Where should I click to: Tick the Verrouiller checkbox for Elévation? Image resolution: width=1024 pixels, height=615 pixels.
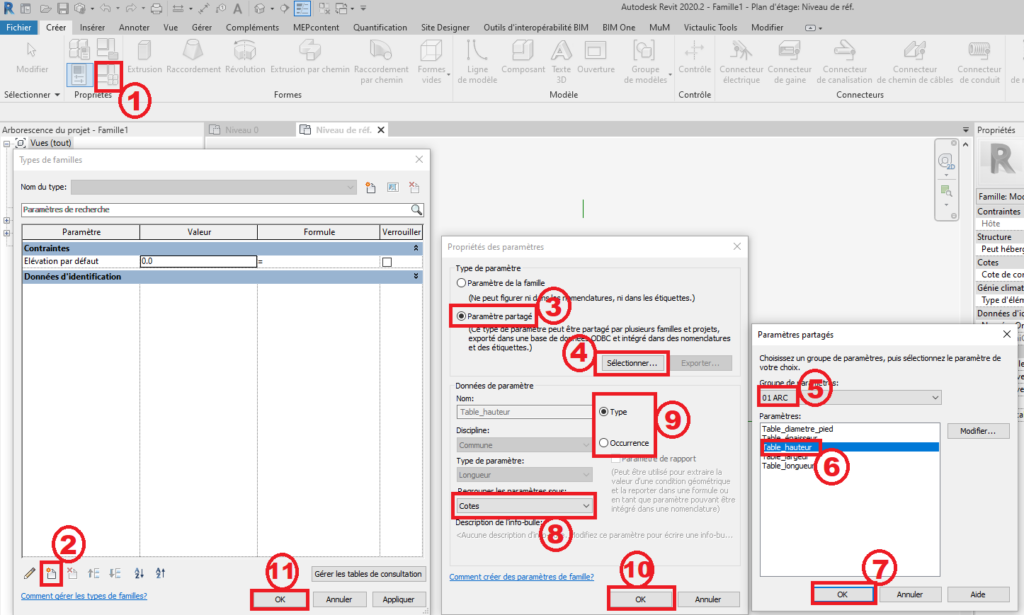coord(386,261)
